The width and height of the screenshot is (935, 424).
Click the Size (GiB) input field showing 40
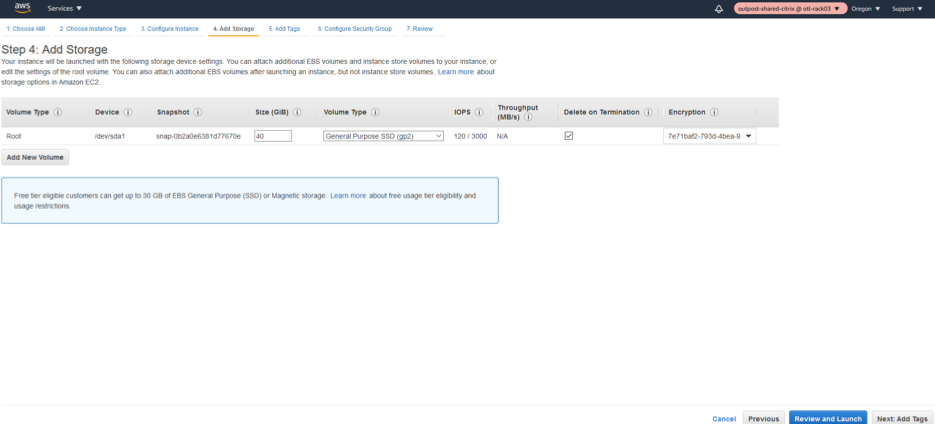273,136
